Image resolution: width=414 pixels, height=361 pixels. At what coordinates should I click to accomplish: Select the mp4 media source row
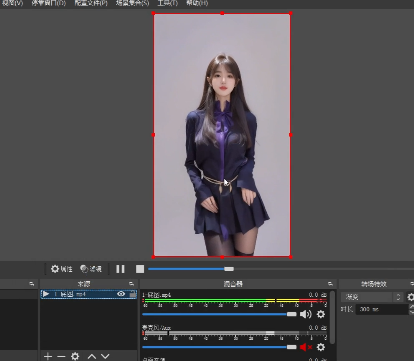[x=89, y=294]
